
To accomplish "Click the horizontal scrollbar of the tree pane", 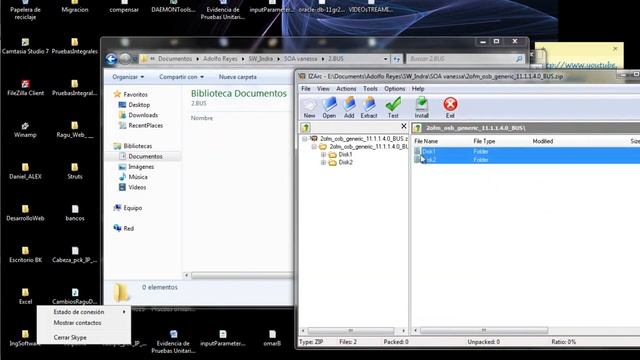I will [351, 330].
